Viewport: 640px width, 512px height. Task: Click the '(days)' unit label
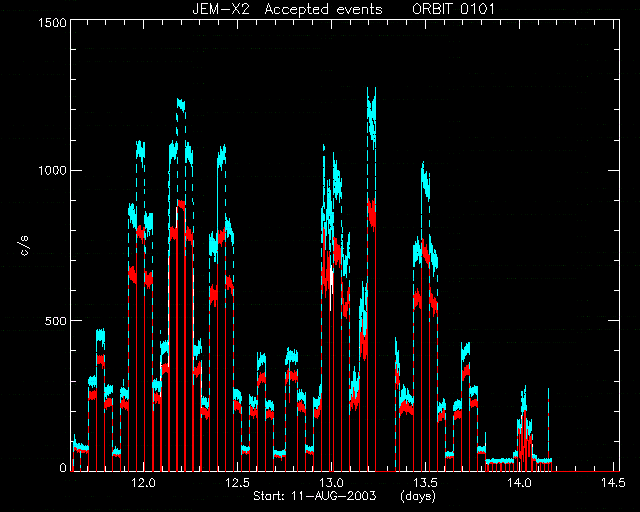[418, 496]
